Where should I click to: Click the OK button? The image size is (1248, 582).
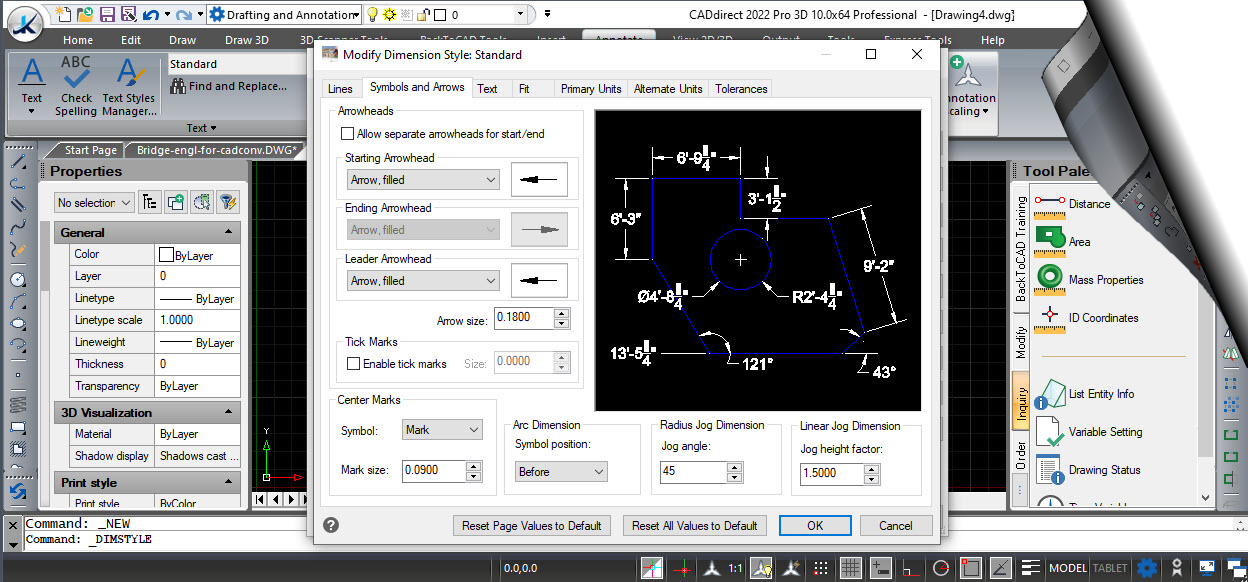[x=815, y=525]
